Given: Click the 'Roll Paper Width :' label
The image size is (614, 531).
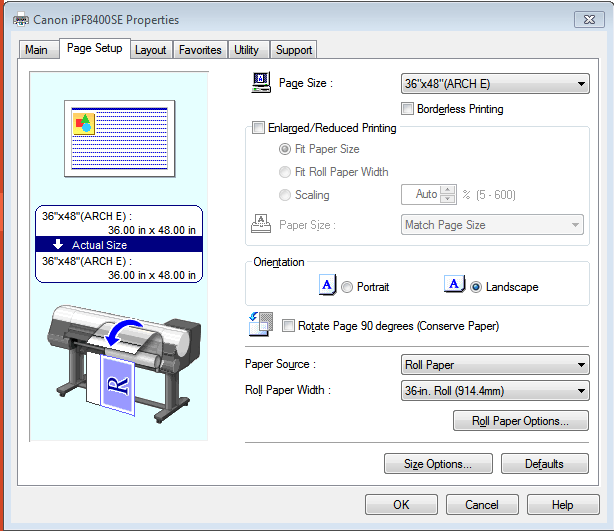Looking at the screenshot, I should point(288,390).
